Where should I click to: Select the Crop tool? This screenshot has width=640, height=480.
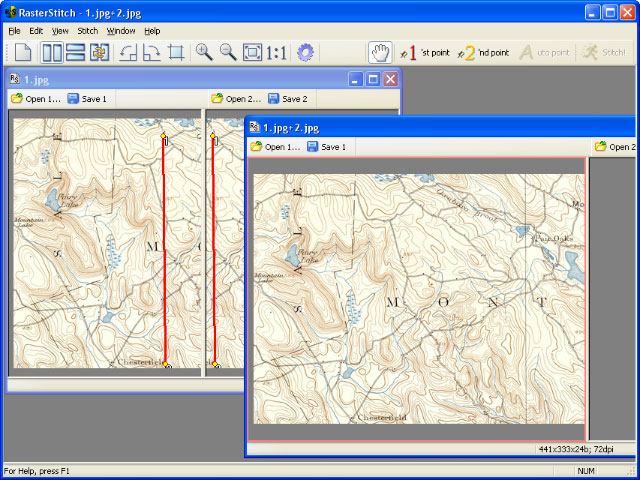pos(176,52)
